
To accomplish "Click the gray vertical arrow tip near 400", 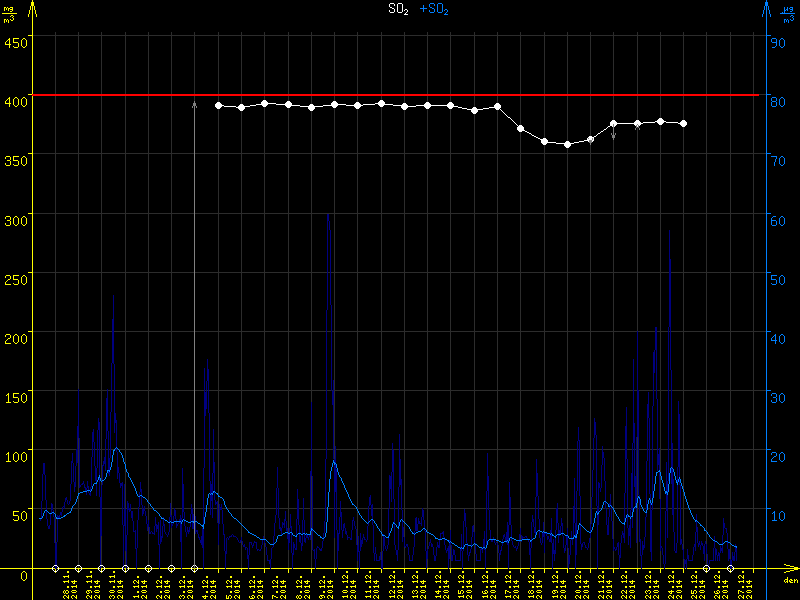I will pos(194,102).
